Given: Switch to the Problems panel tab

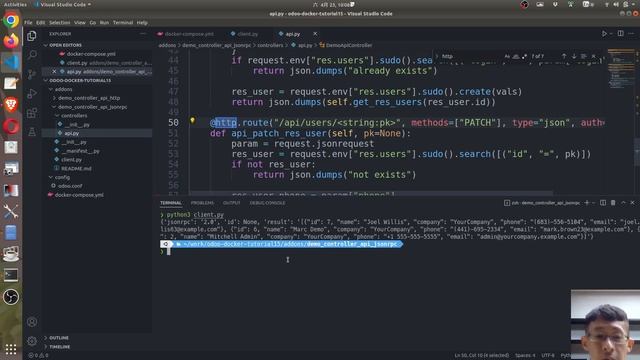Looking at the screenshot, I should pyautogui.click(x=202, y=203).
